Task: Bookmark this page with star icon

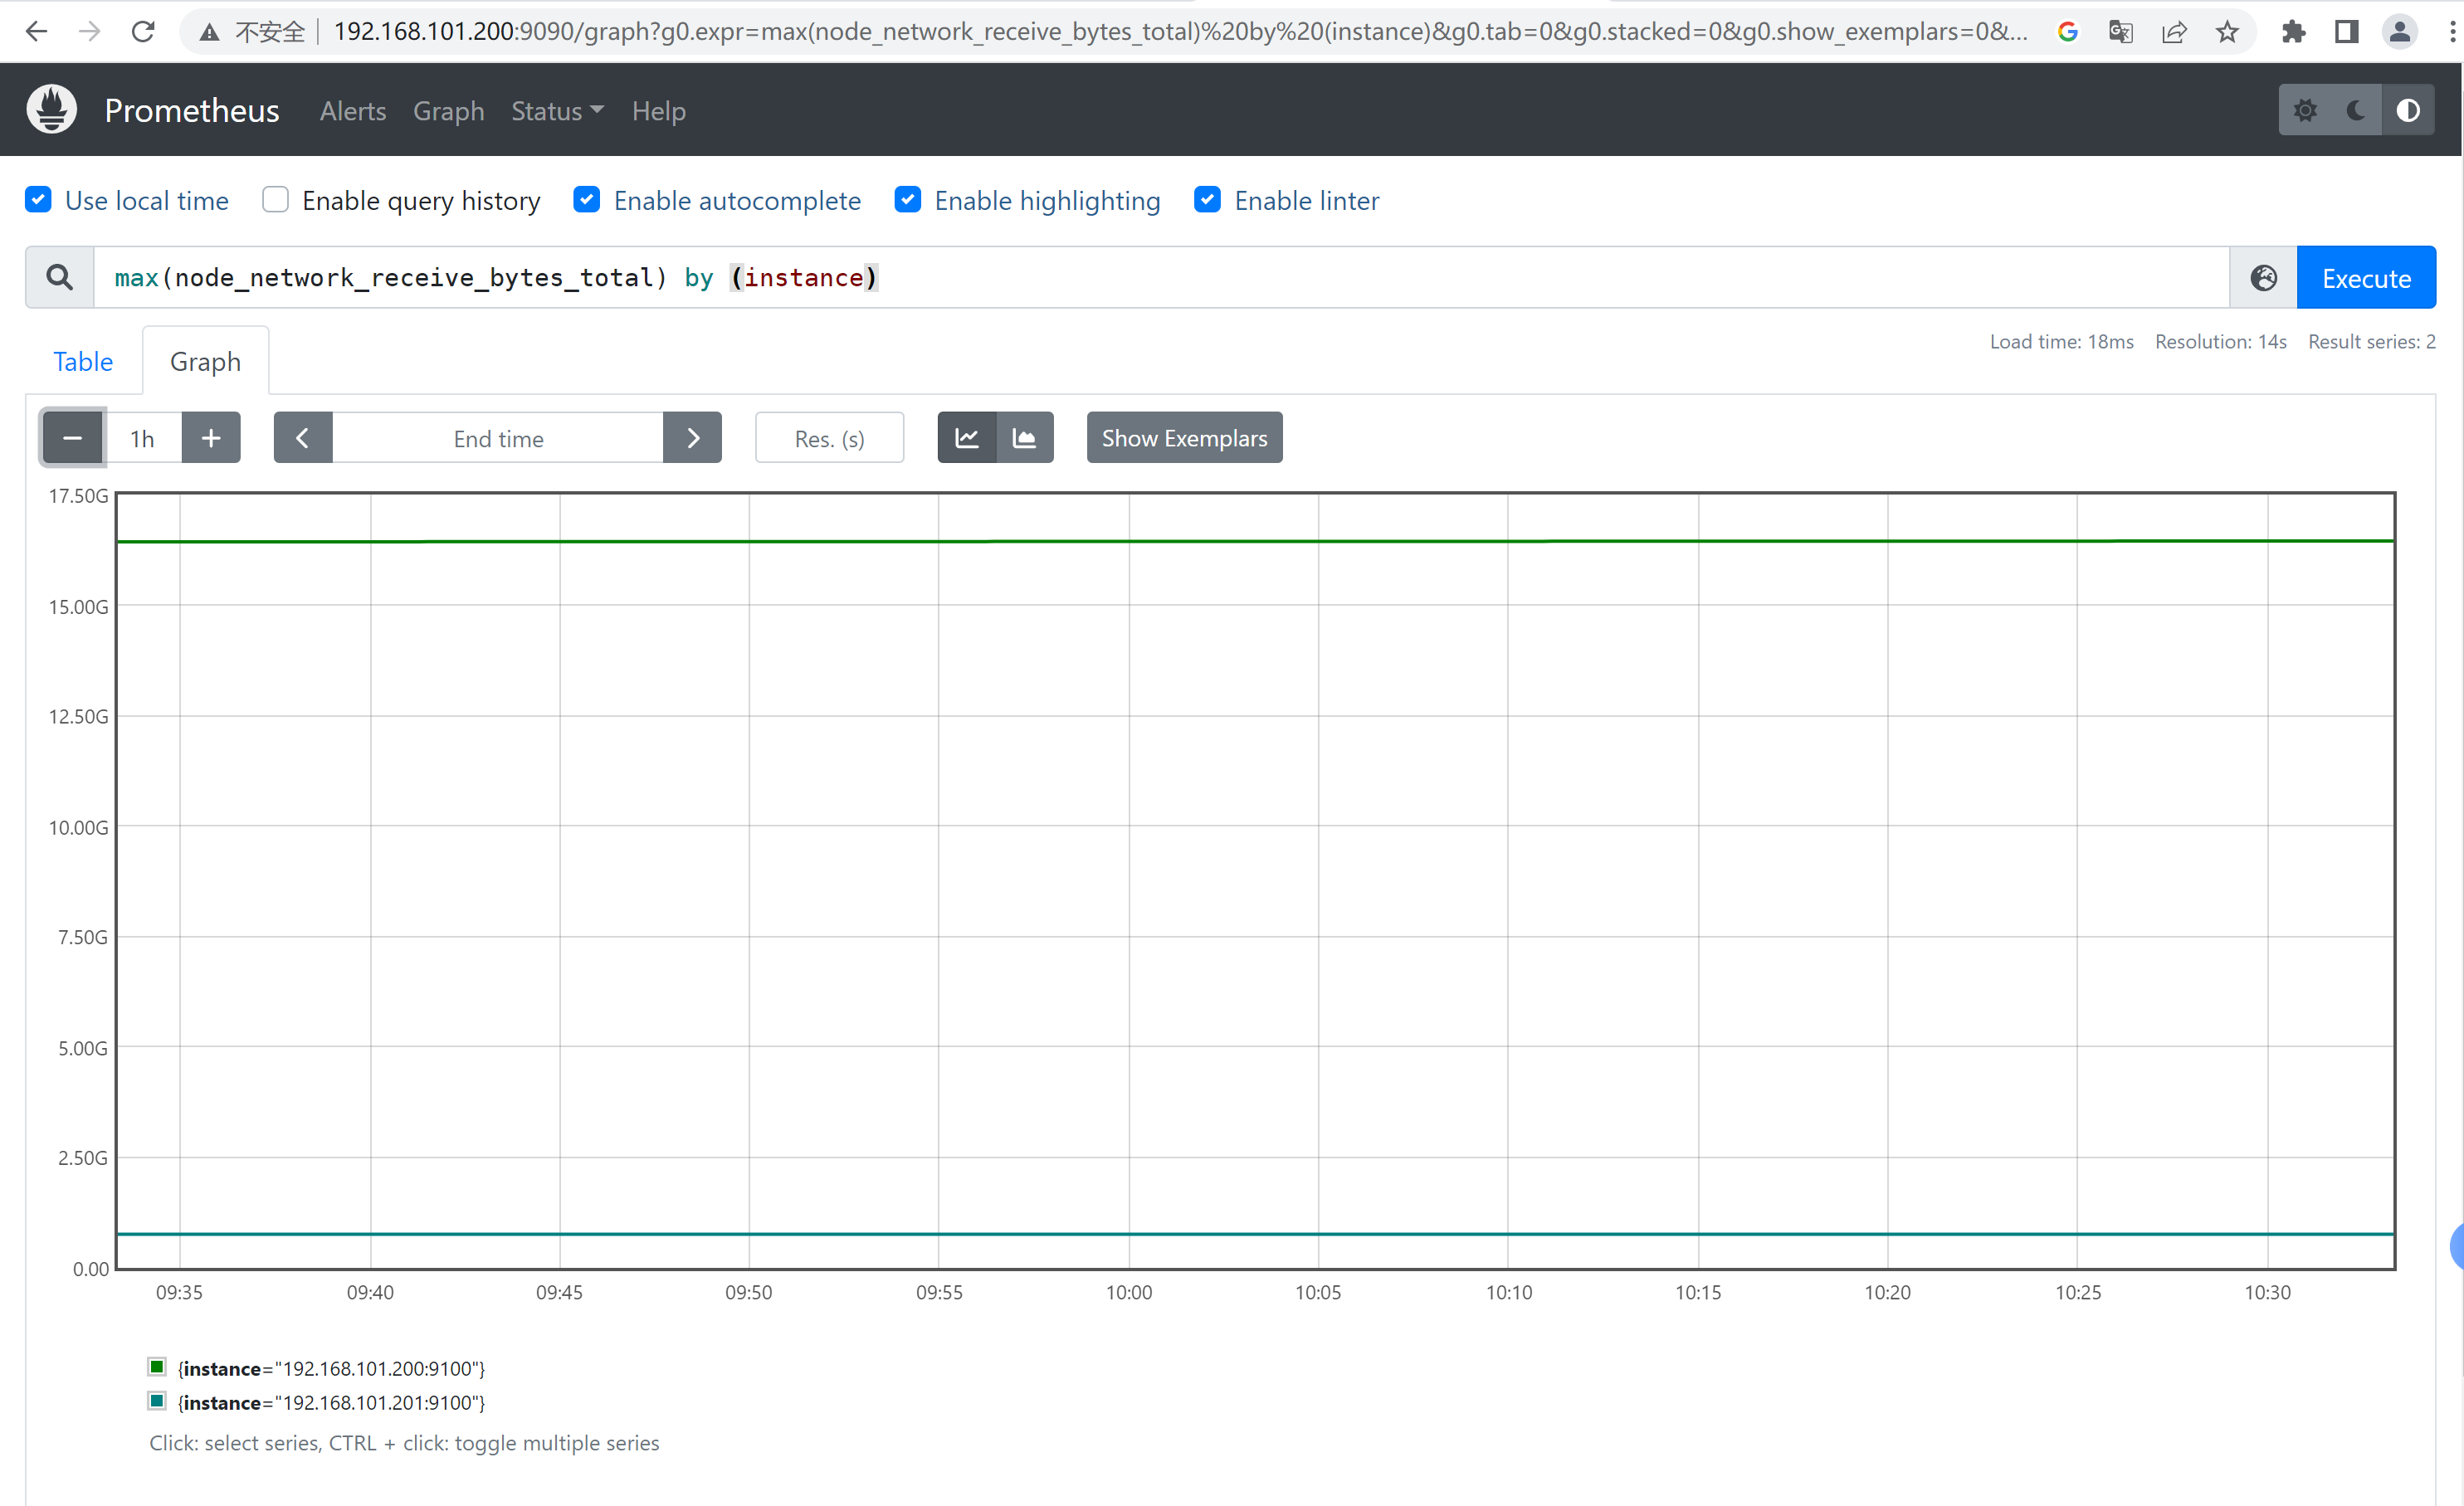Action: pos(2227,32)
